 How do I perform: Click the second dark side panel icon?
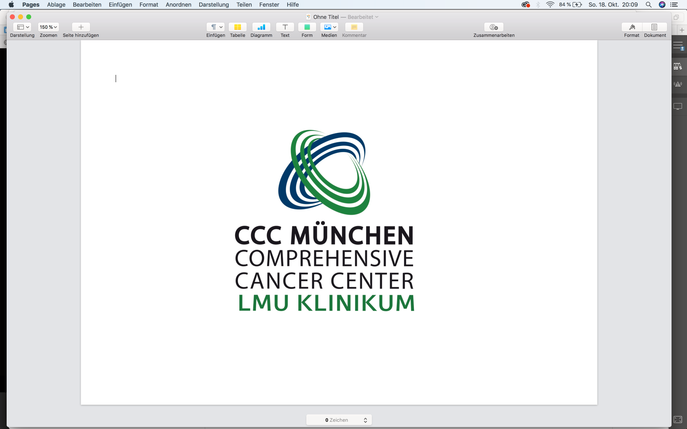pos(678,66)
